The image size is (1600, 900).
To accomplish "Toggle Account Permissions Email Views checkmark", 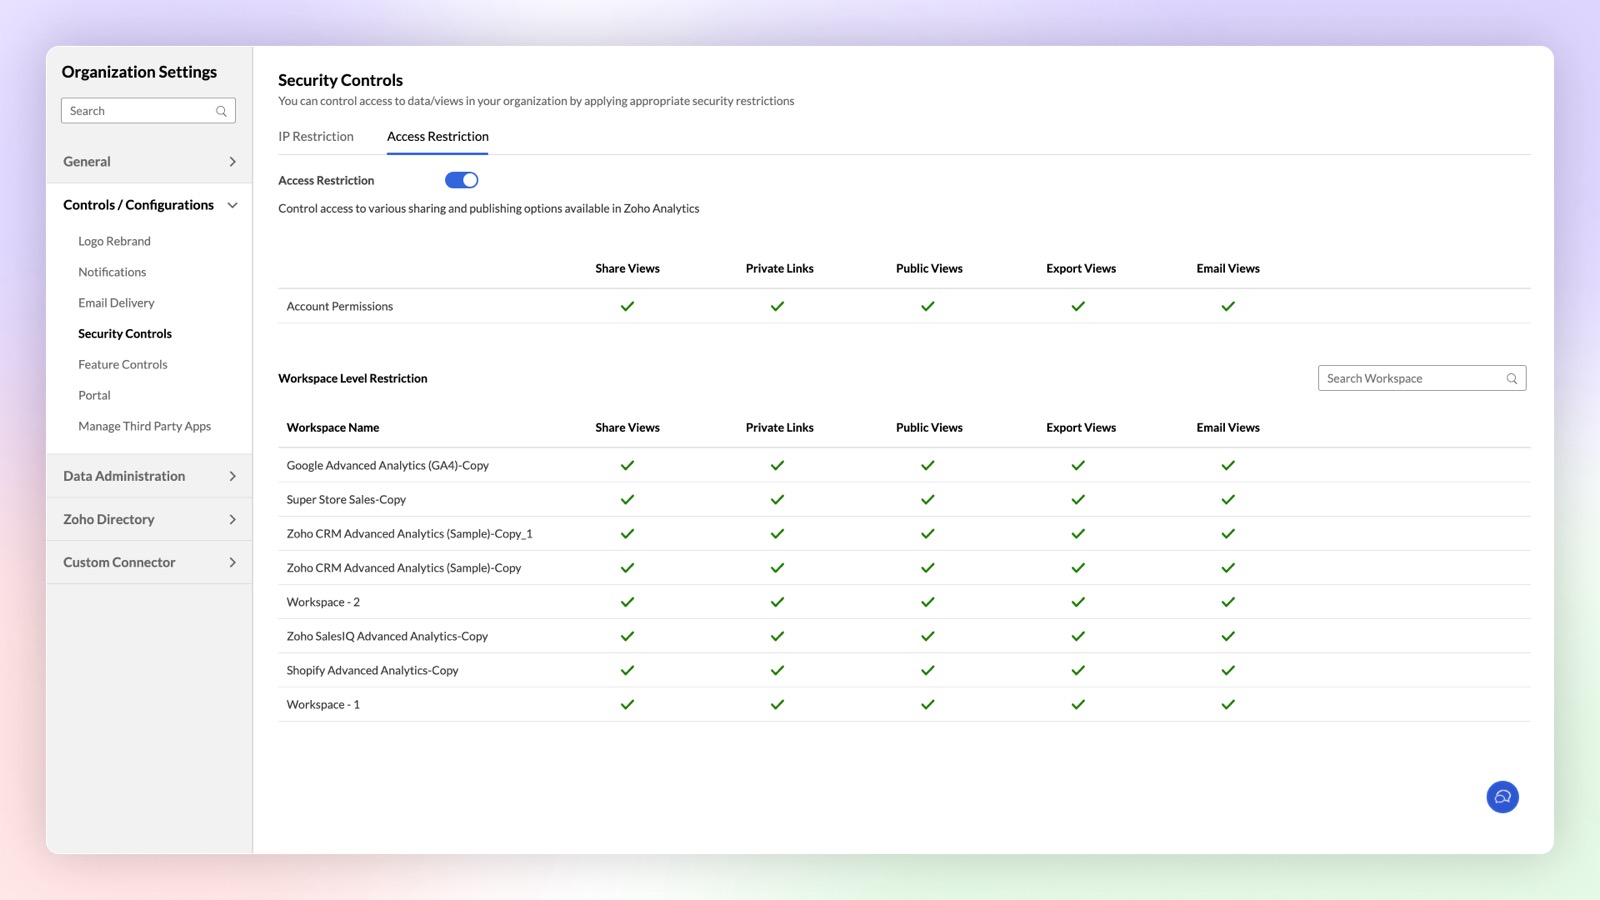I will pyautogui.click(x=1228, y=306).
